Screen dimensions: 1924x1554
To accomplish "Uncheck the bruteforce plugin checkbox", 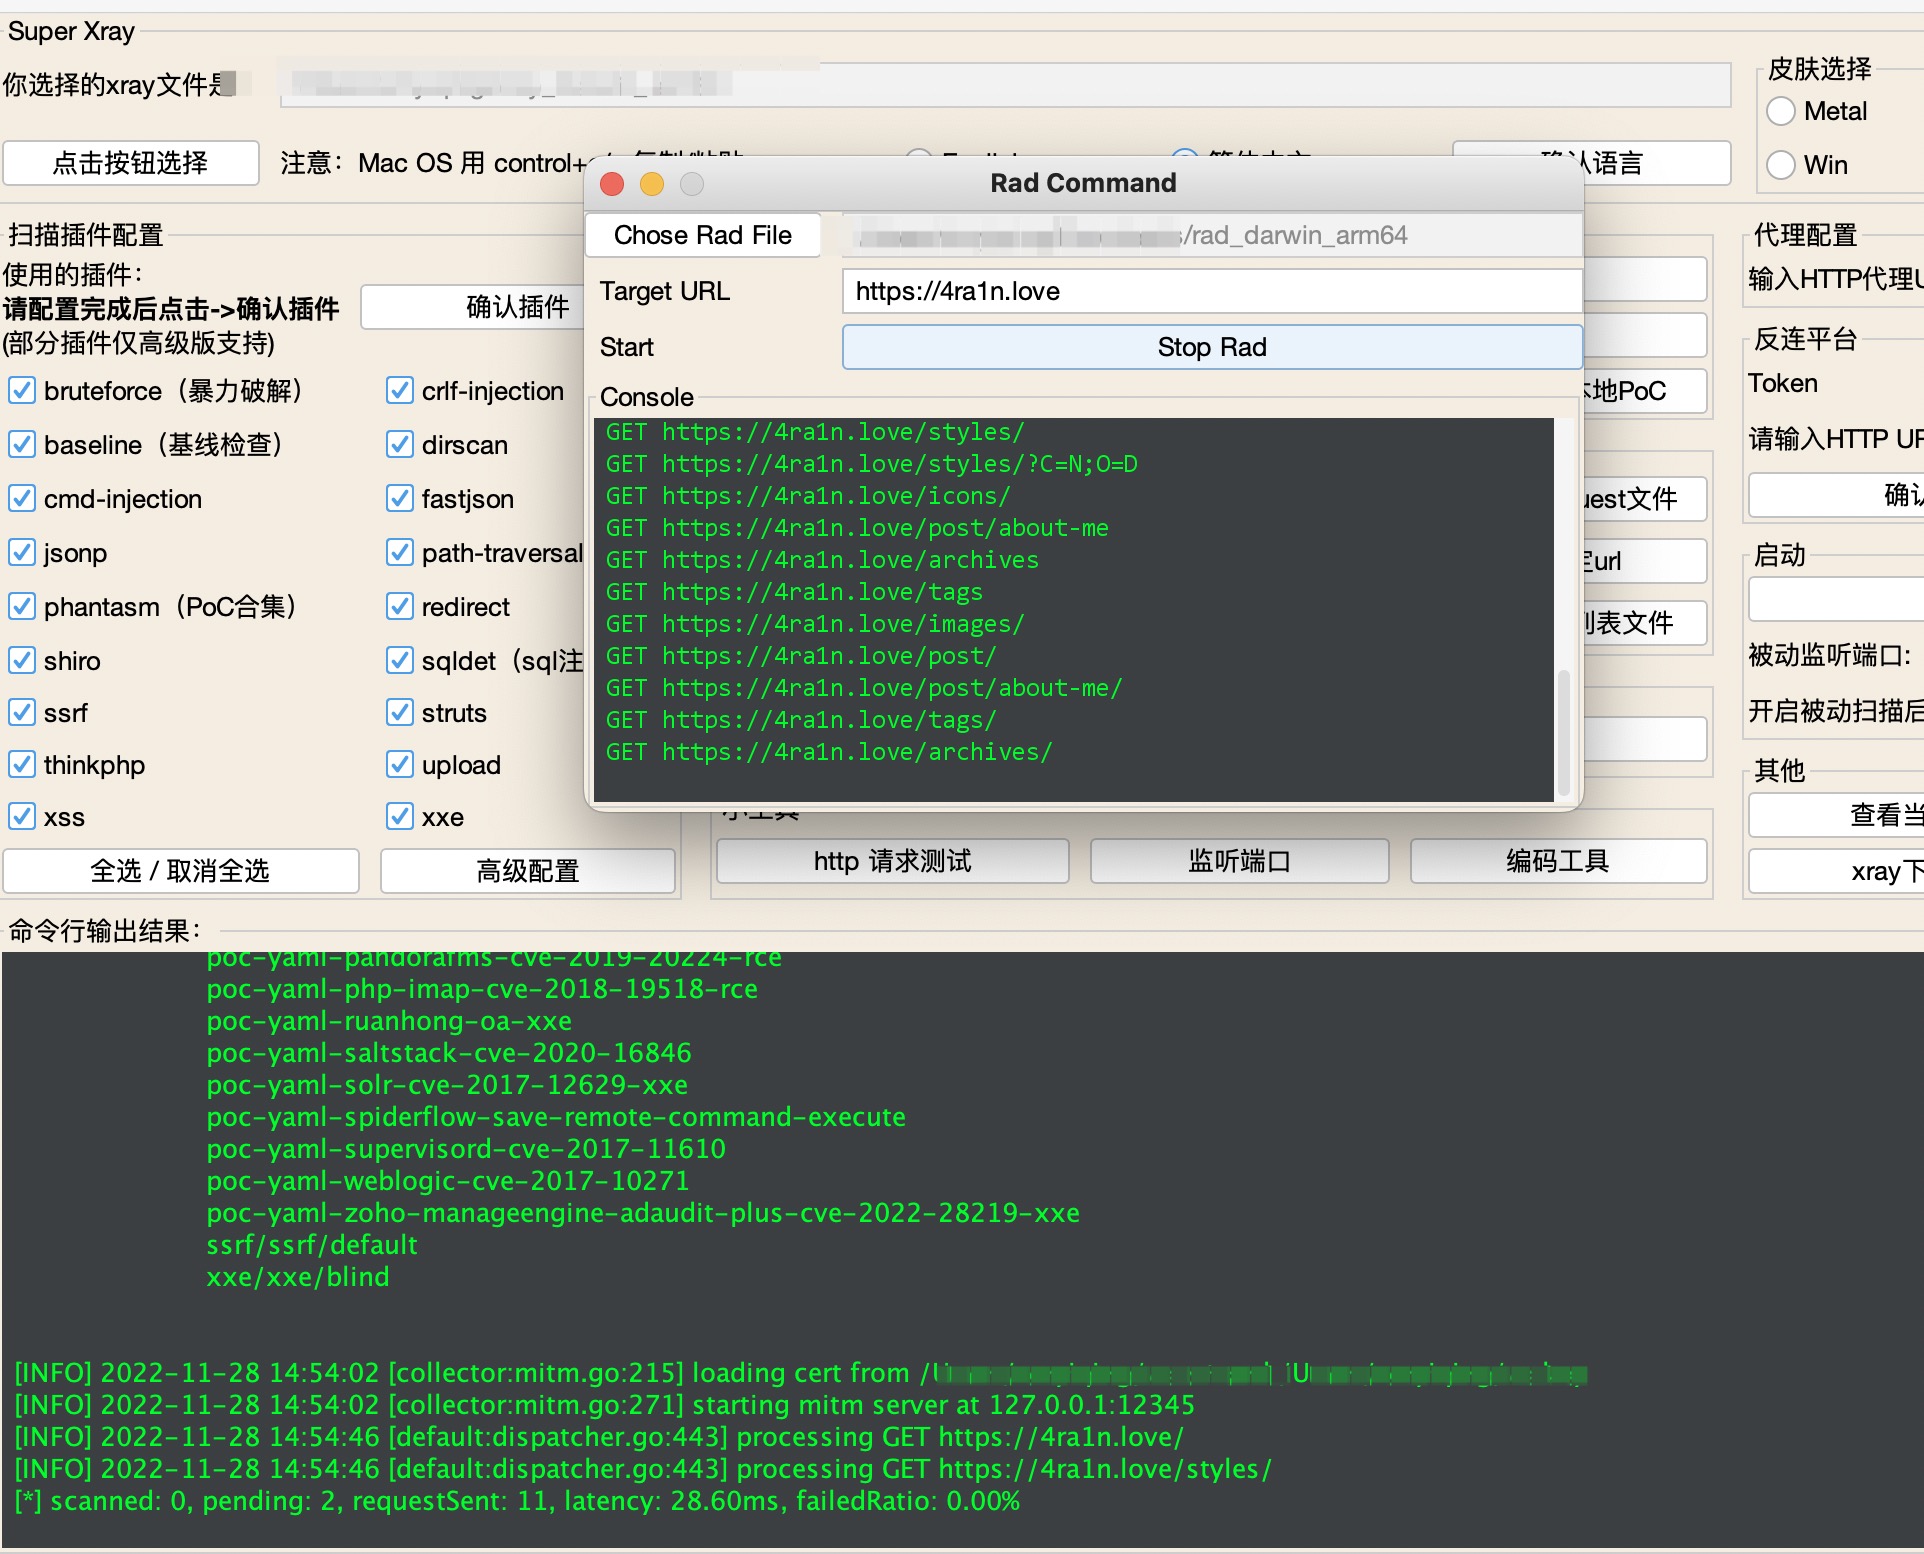I will (22, 391).
